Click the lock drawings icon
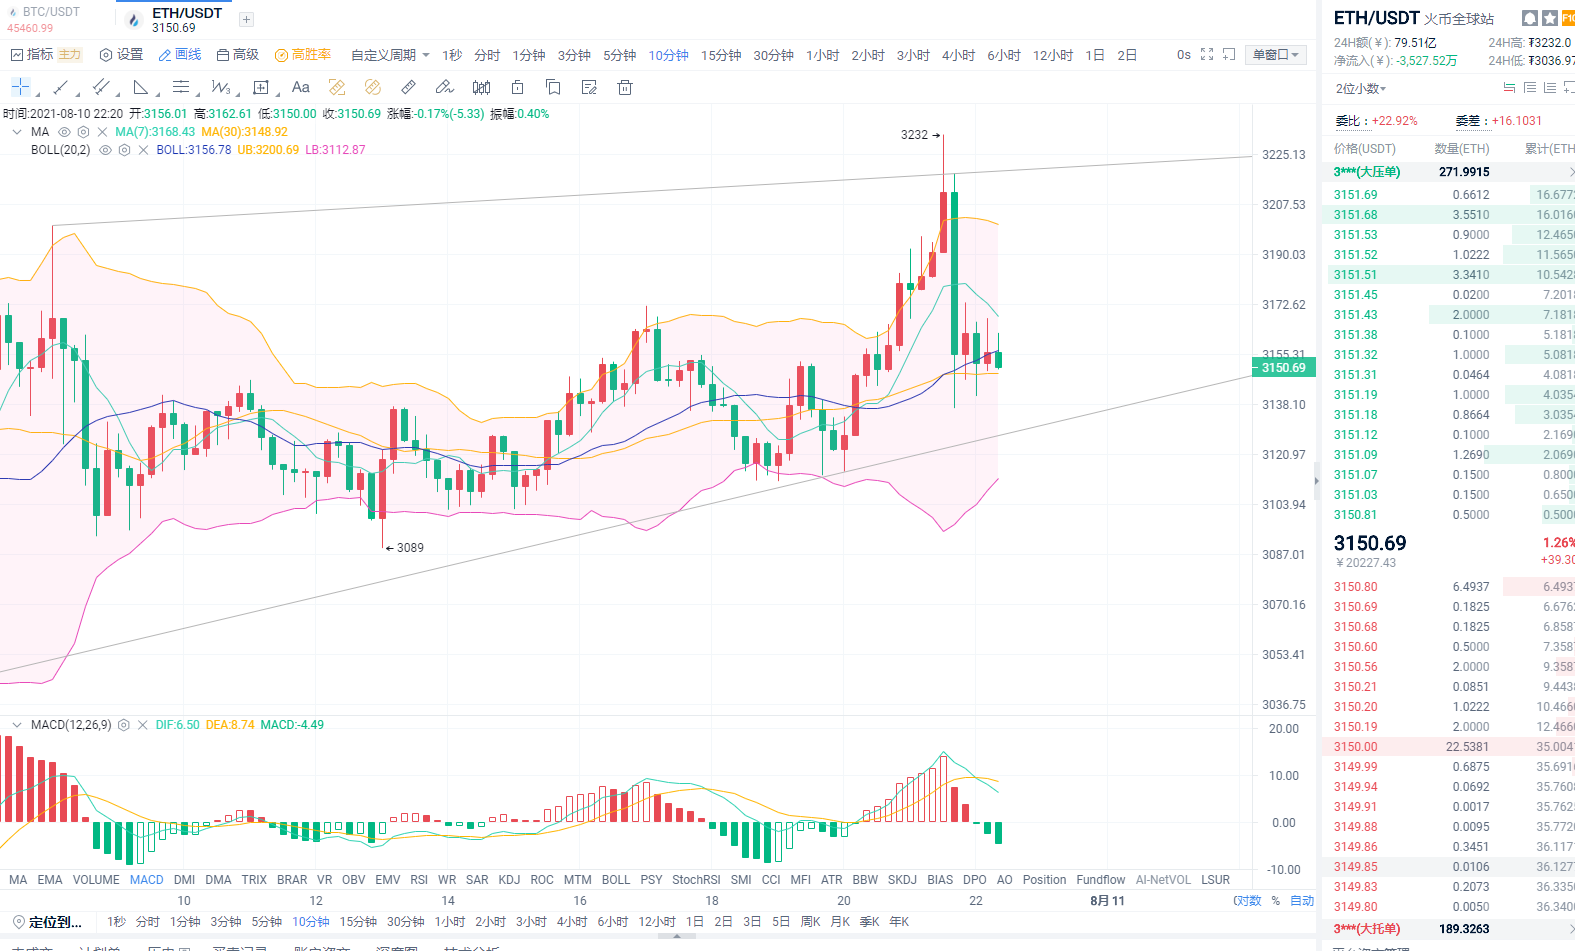The width and height of the screenshot is (1575, 951). [x=517, y=87]
